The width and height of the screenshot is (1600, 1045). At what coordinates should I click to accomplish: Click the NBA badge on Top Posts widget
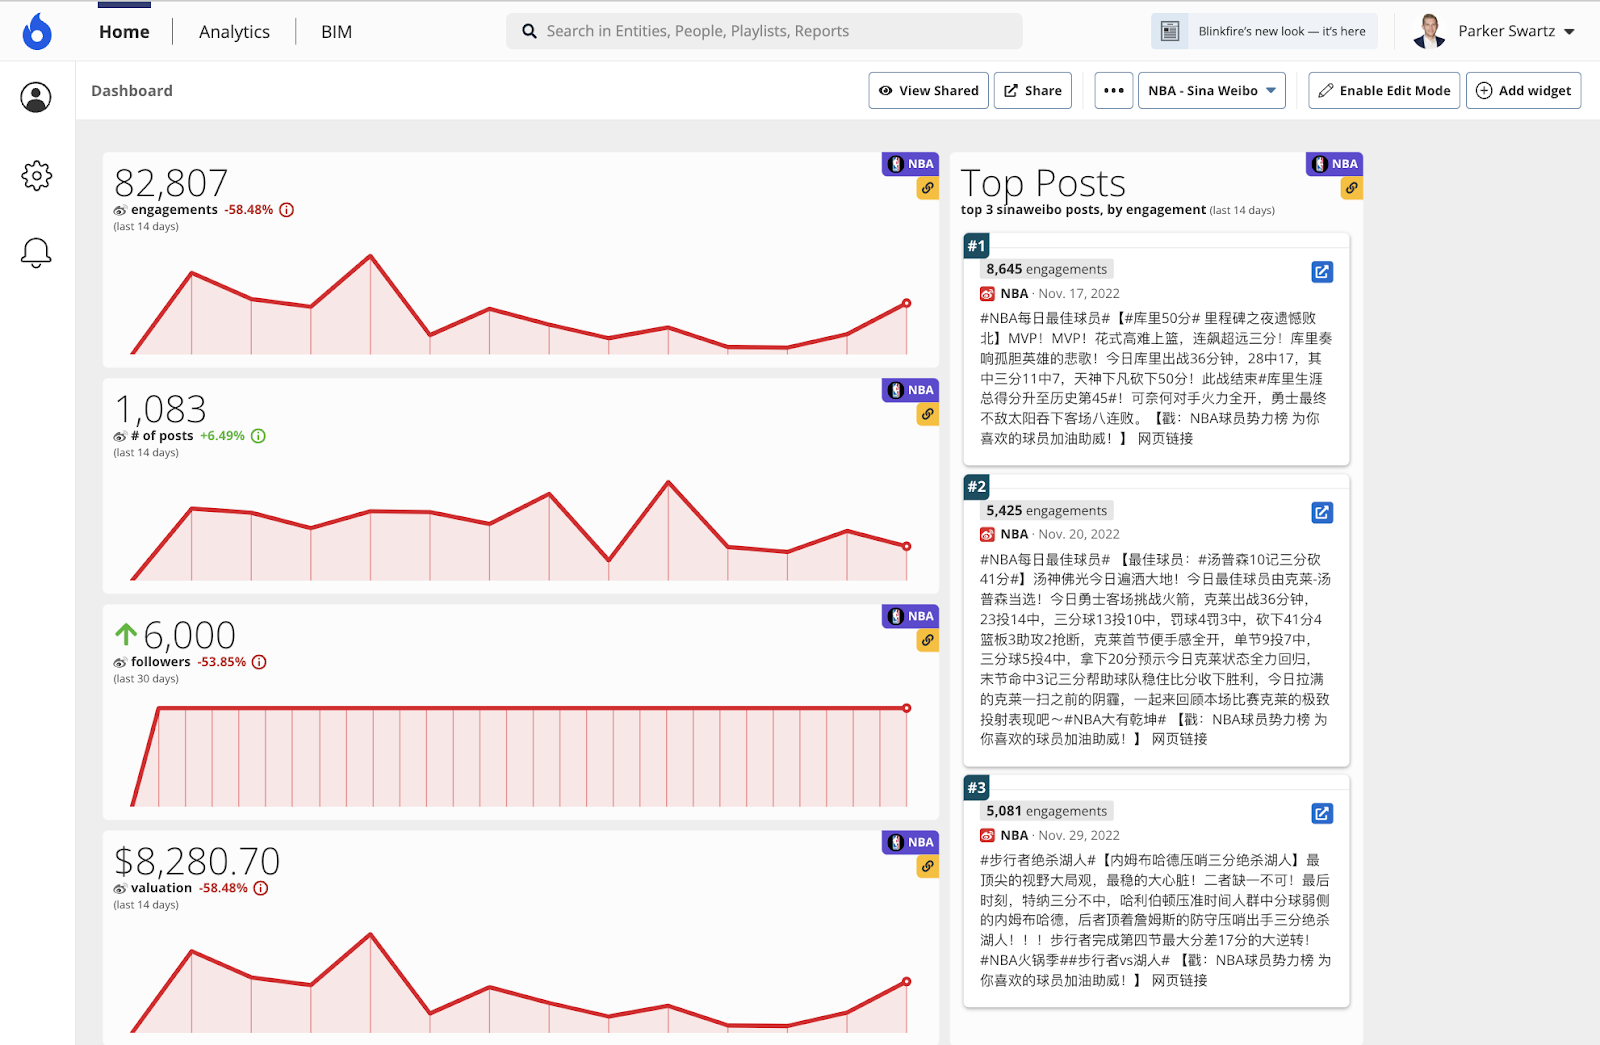coord(1334,164)
